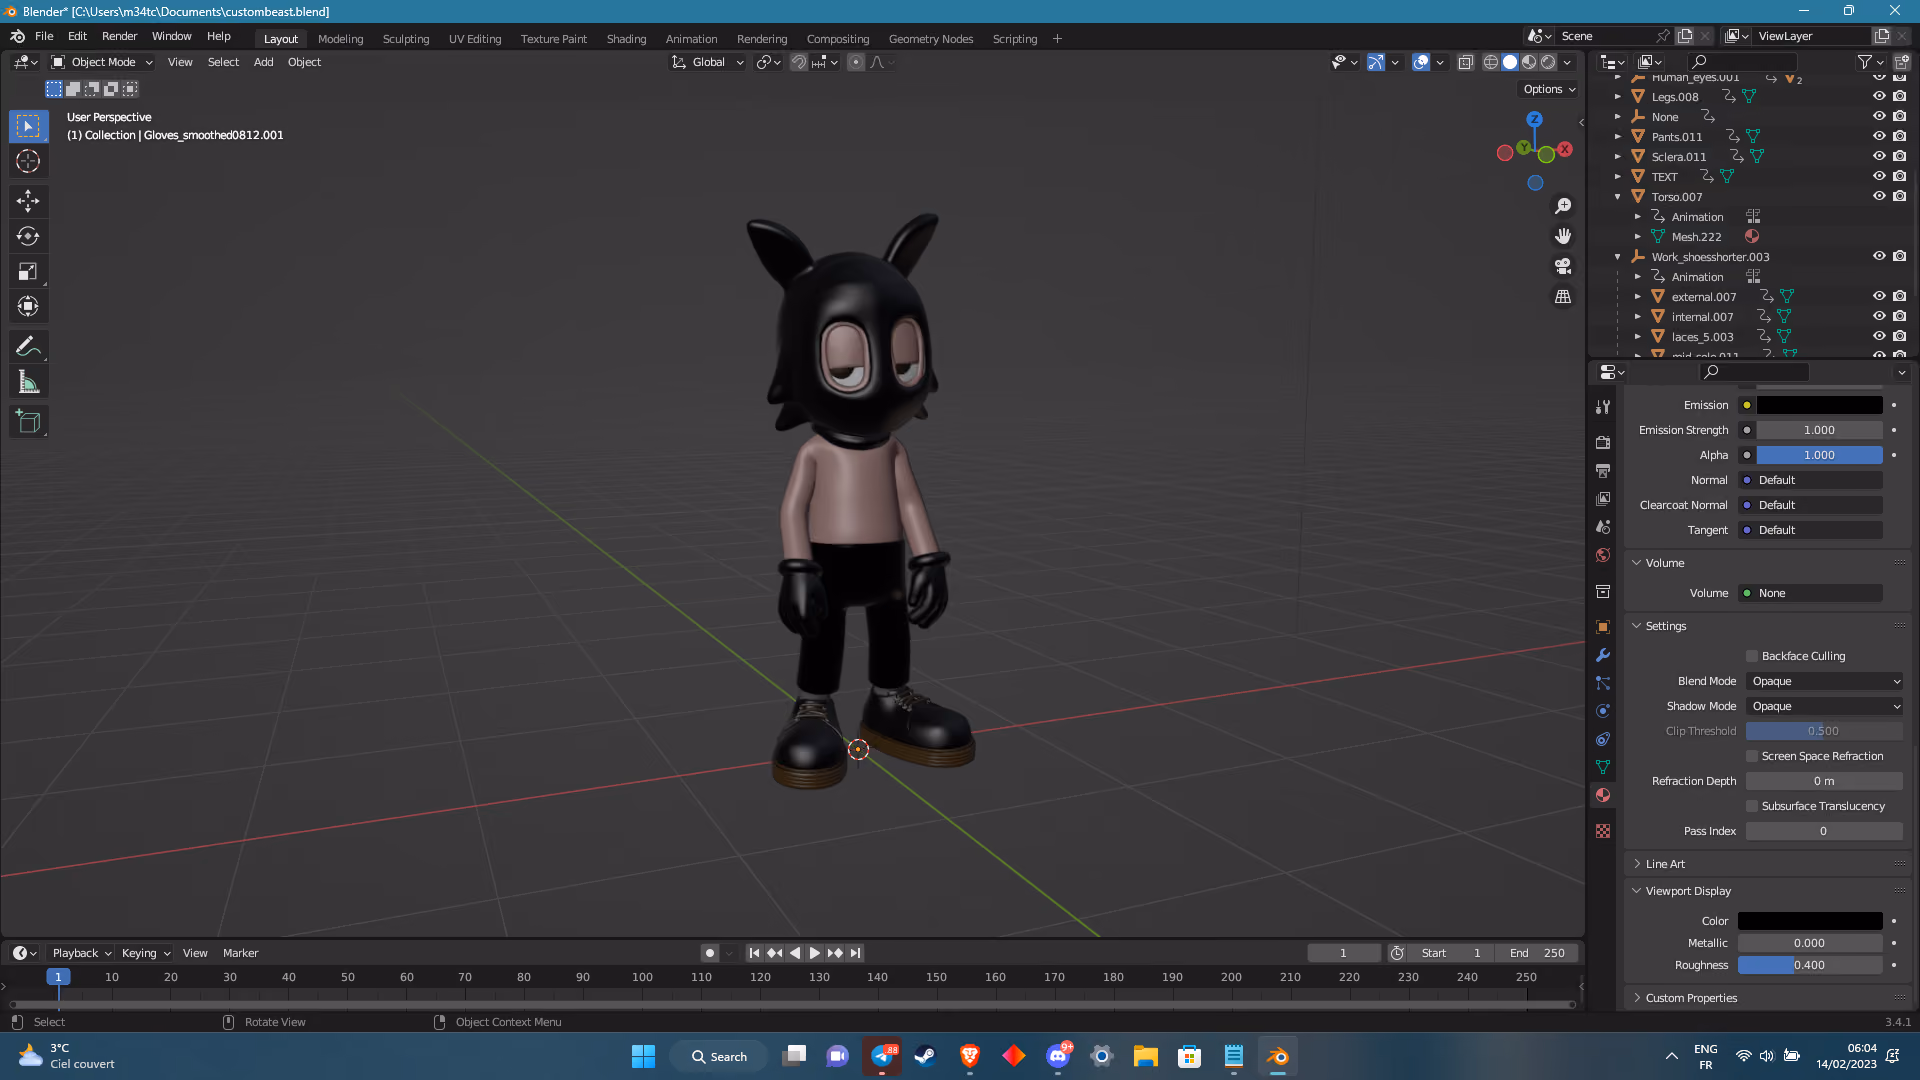Hide Torso.007 with its eye icon

click(x=1879, y=196)
